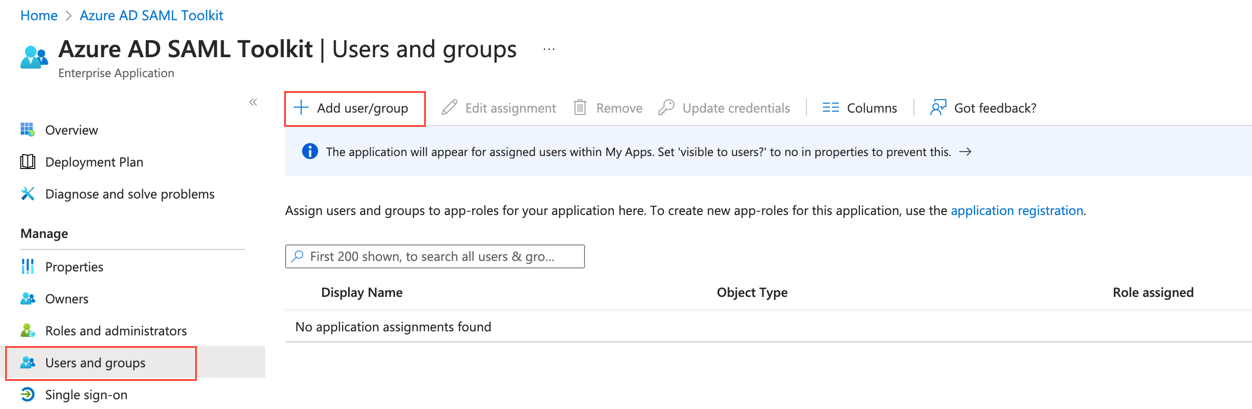Select Users and groups in sidebar
1252x409 pixels.
click(x=95, y=363)
